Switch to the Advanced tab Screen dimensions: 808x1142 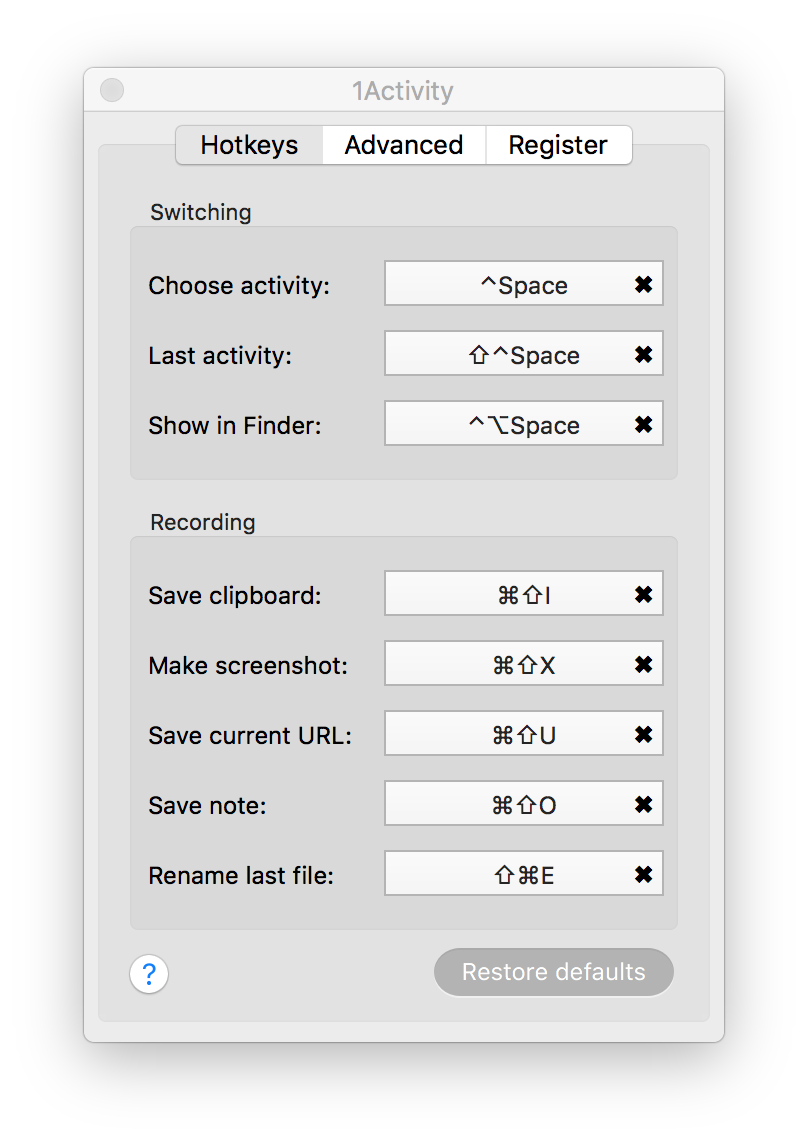click(x=404, y=145)
